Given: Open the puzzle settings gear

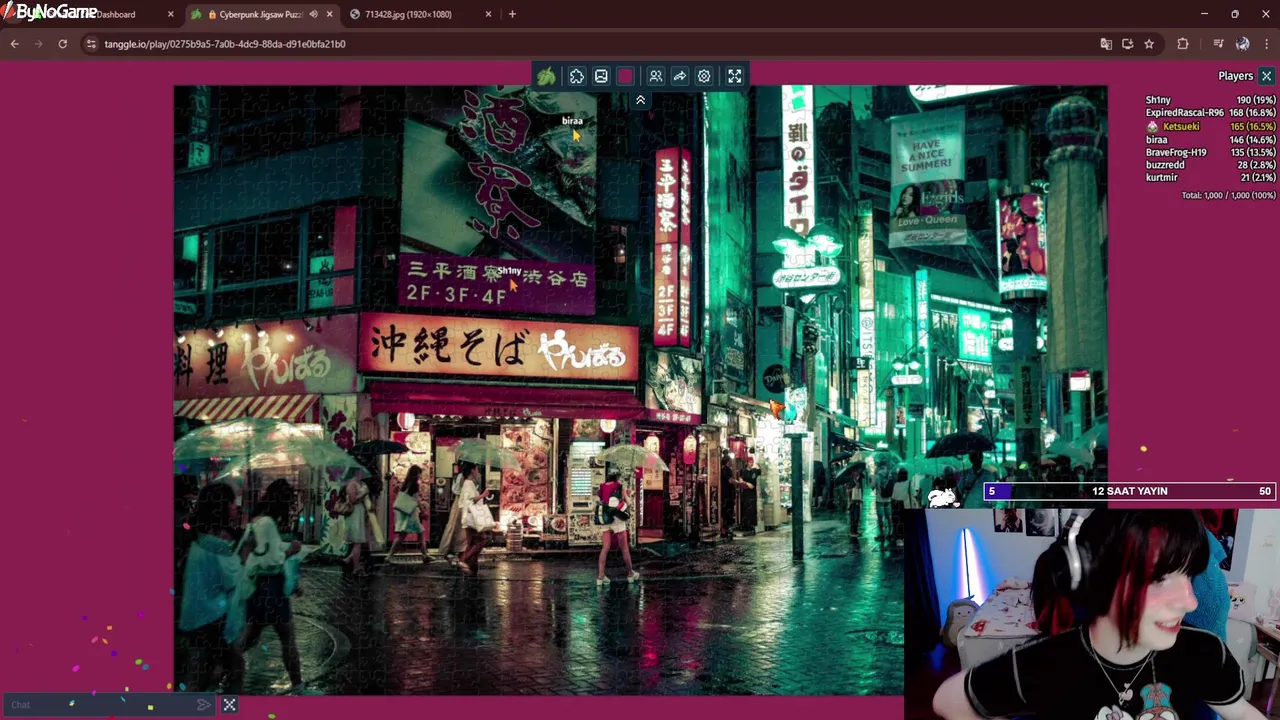Looking at the screenshot, I should tap(704, 76).
